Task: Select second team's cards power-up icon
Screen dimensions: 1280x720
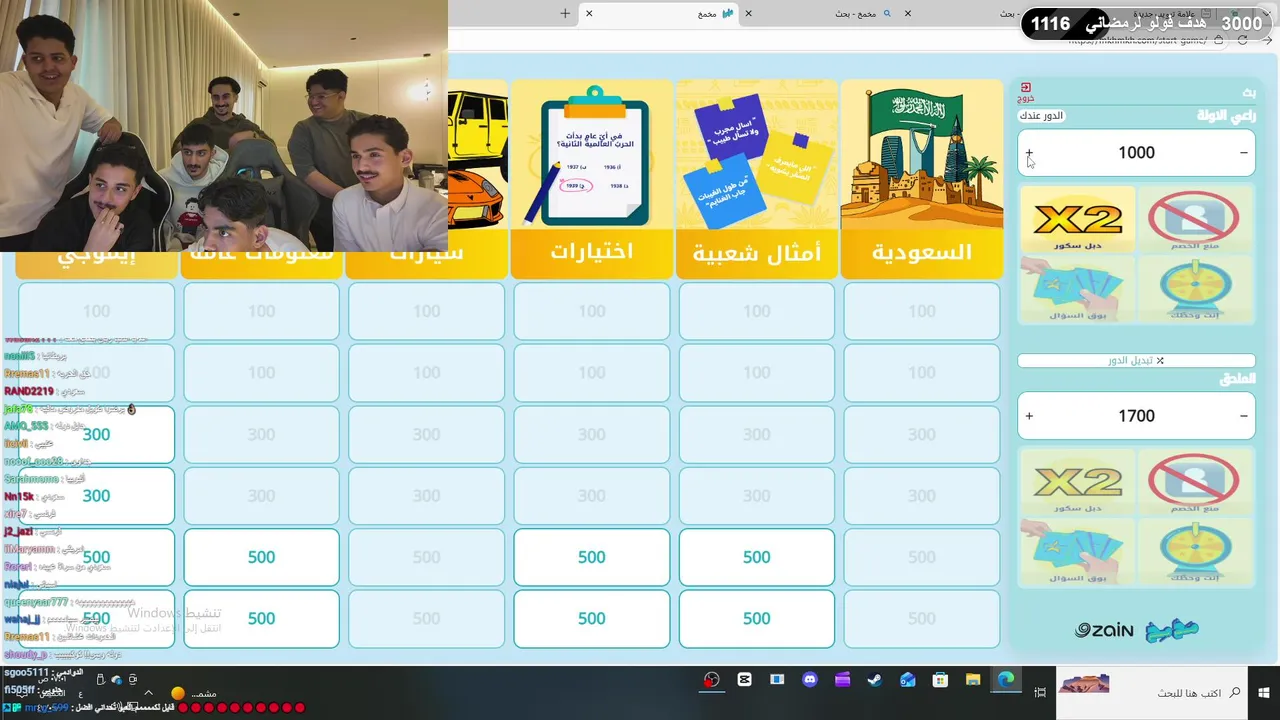Action: tap(1078, 551)
